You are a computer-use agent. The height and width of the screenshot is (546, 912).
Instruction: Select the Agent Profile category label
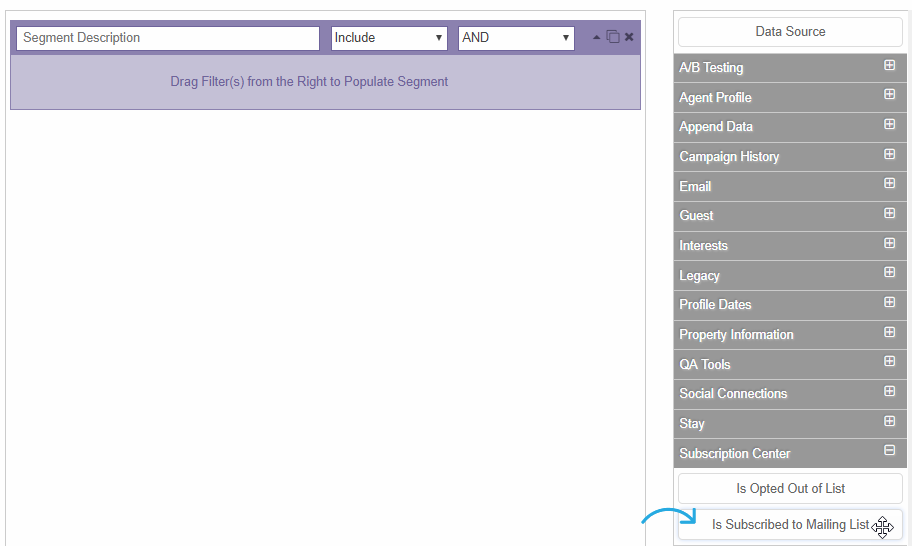click(715, 98)
